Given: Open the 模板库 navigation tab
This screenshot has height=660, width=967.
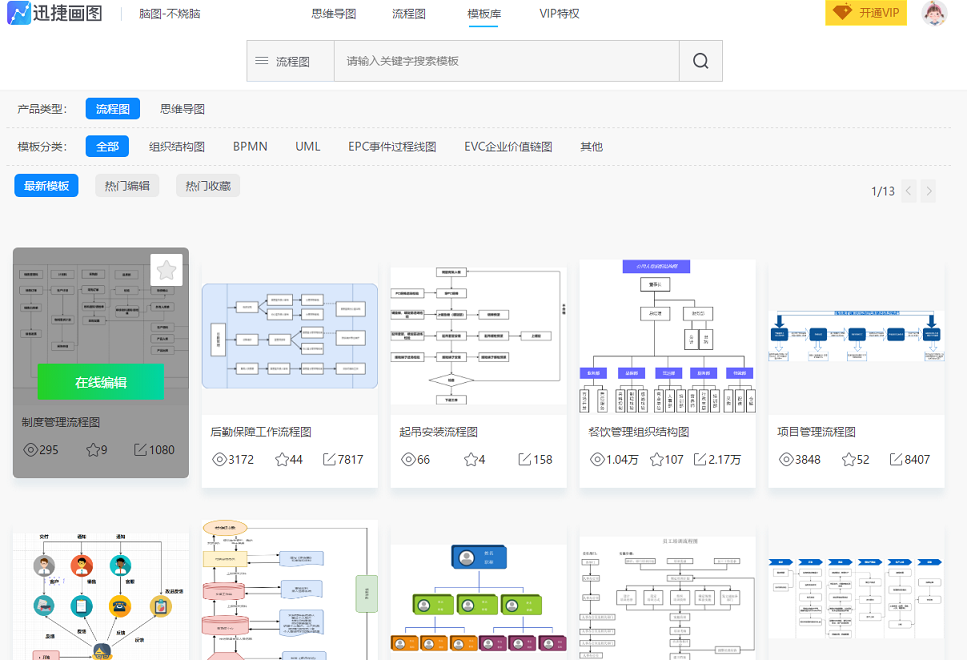Looking at the screenshot, I should [x=484, y=14].
